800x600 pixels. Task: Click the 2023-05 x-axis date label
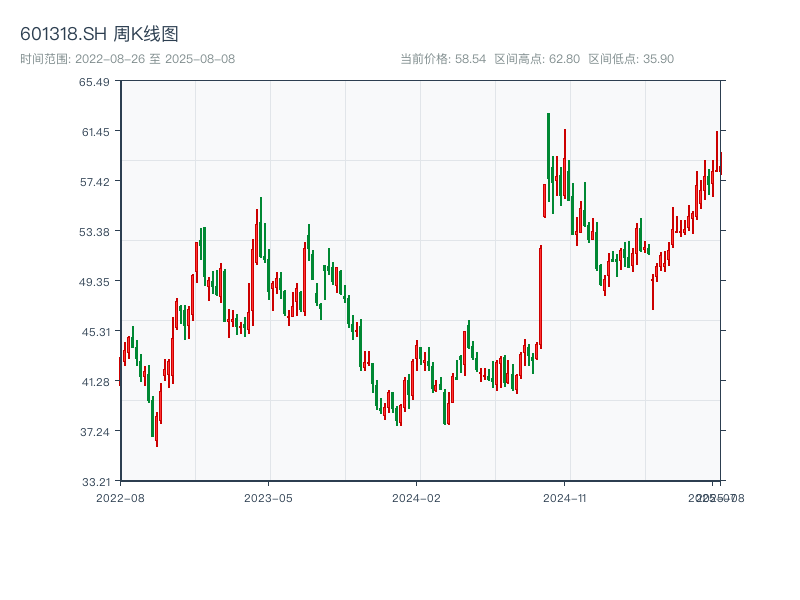269,497
